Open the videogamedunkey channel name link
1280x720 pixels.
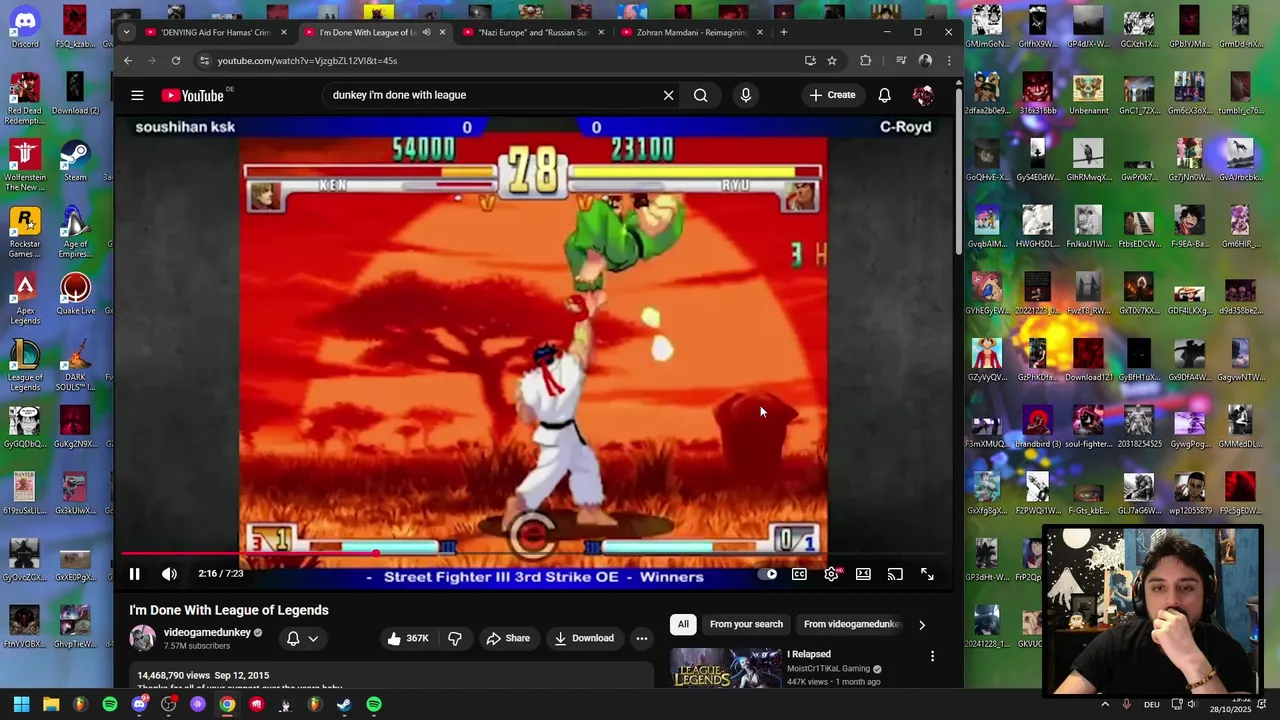coord(207,632)
